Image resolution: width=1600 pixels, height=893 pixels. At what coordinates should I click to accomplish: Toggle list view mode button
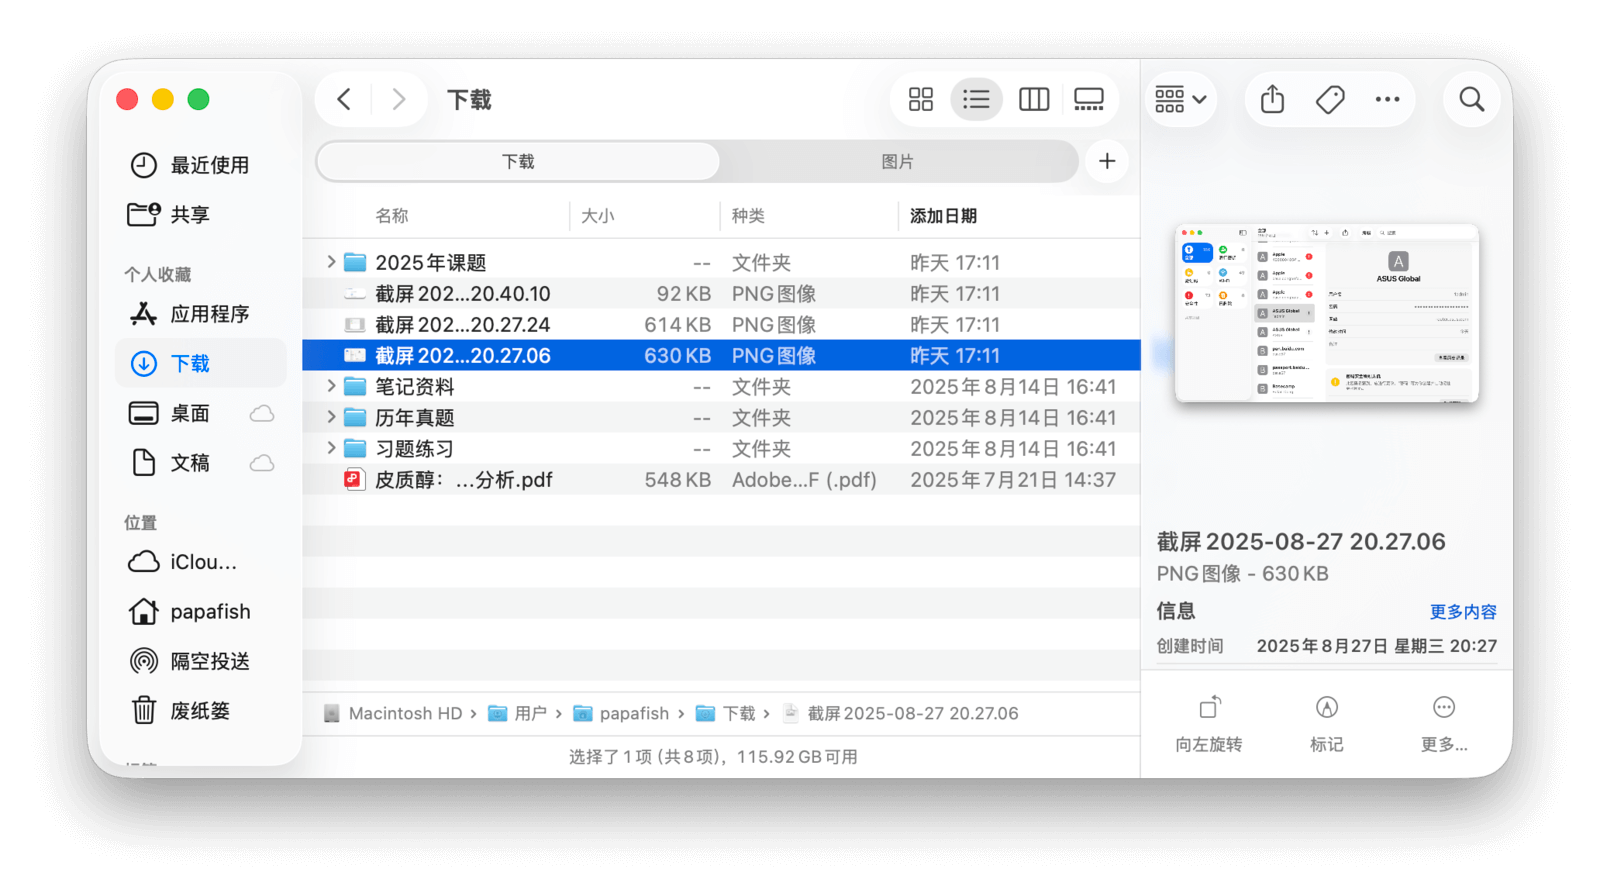coord(976,99)
